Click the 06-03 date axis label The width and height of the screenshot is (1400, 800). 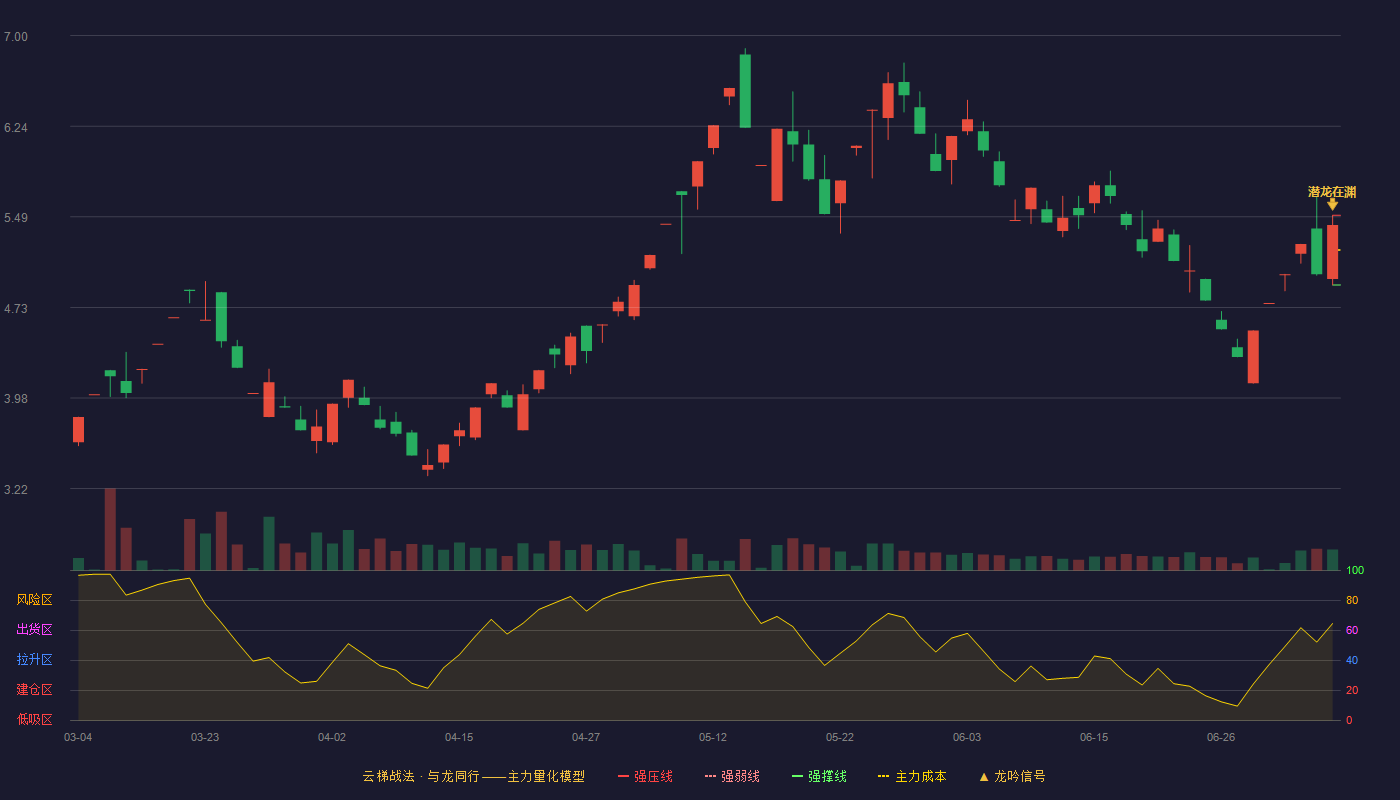[967, 737]
